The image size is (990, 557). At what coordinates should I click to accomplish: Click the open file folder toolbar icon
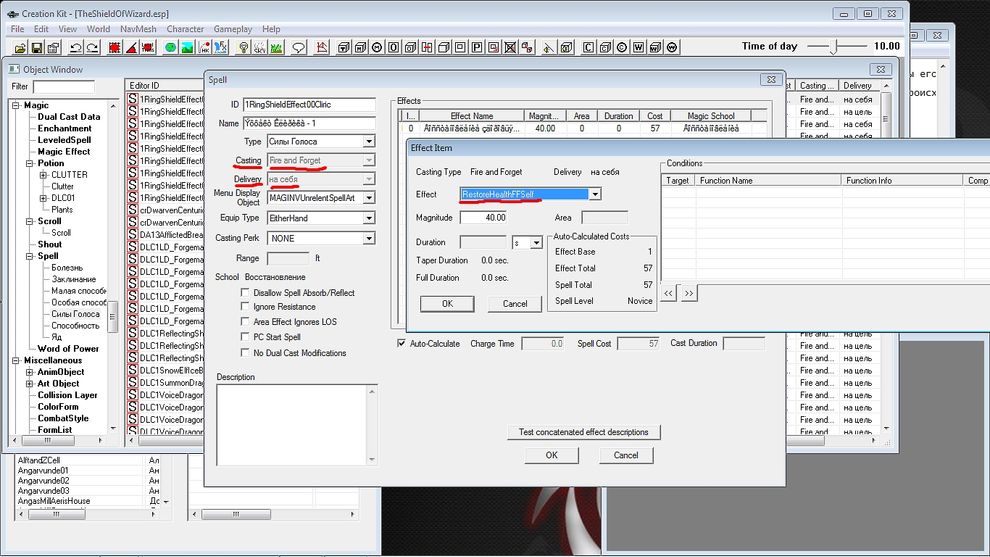18,47
